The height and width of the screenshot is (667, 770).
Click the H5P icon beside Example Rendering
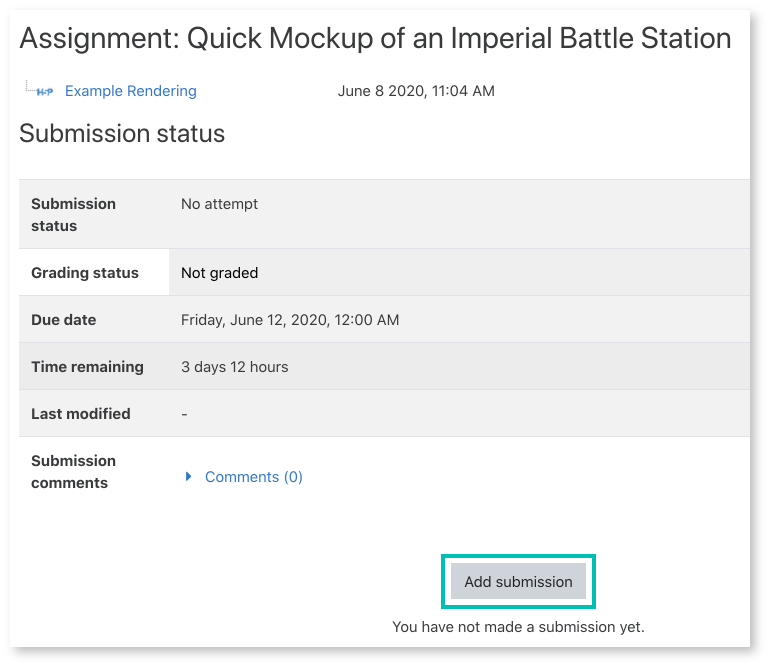(x=44, y=91)
